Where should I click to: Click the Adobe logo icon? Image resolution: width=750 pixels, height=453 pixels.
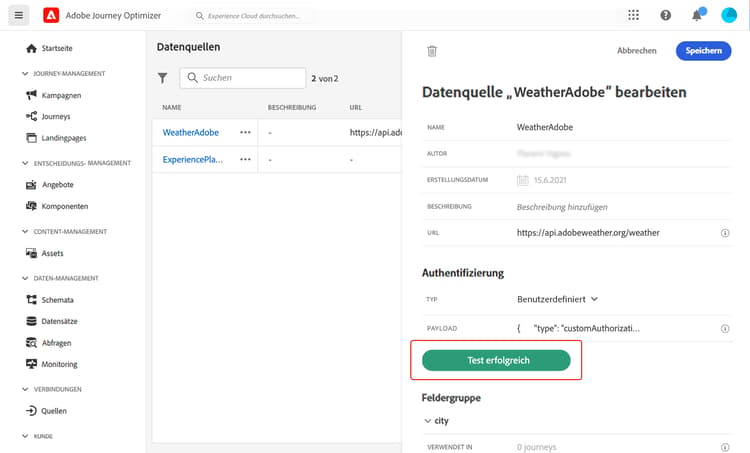tap(51, 15)
